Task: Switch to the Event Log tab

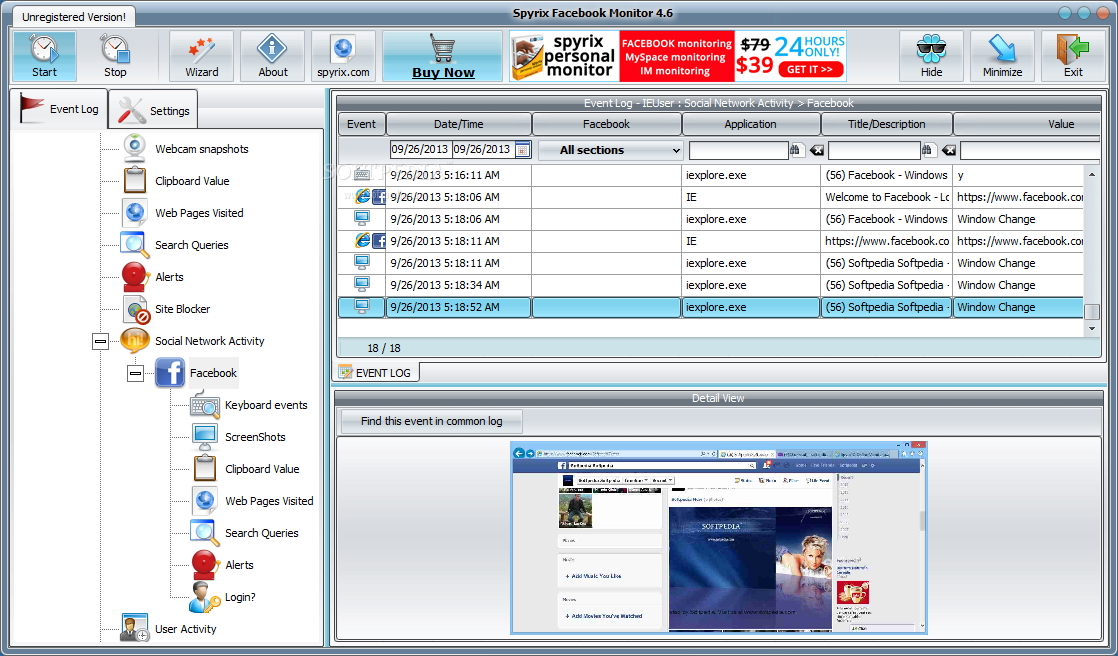Action: 59,109
